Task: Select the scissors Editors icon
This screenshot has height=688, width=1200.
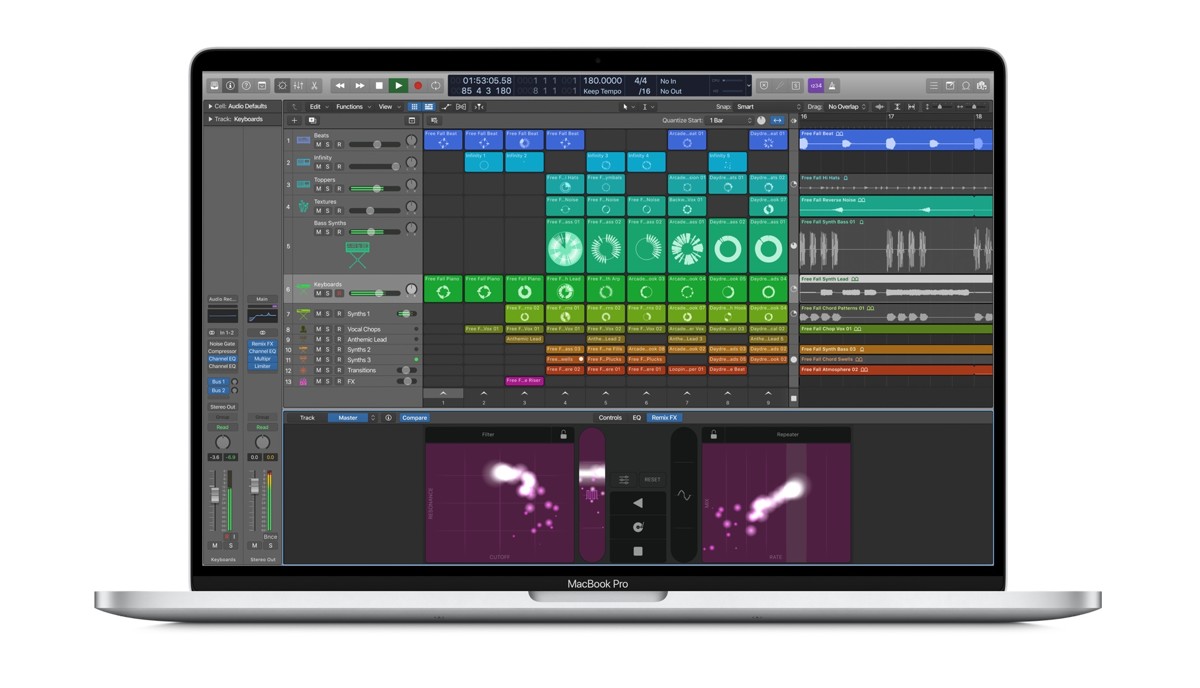Action: pos(314,86)
